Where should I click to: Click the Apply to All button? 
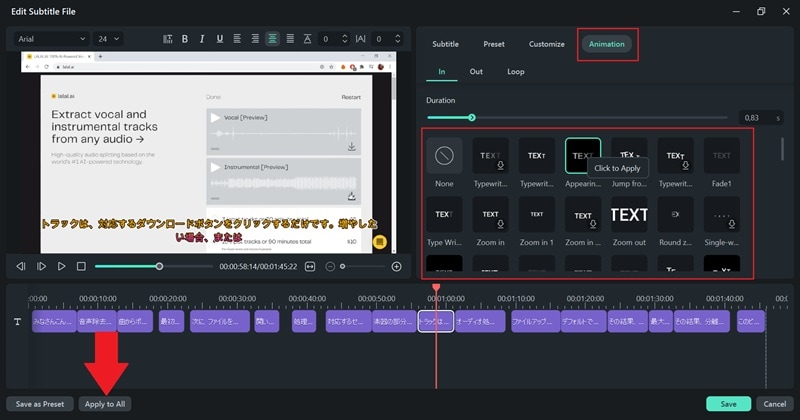coord(105,404)
